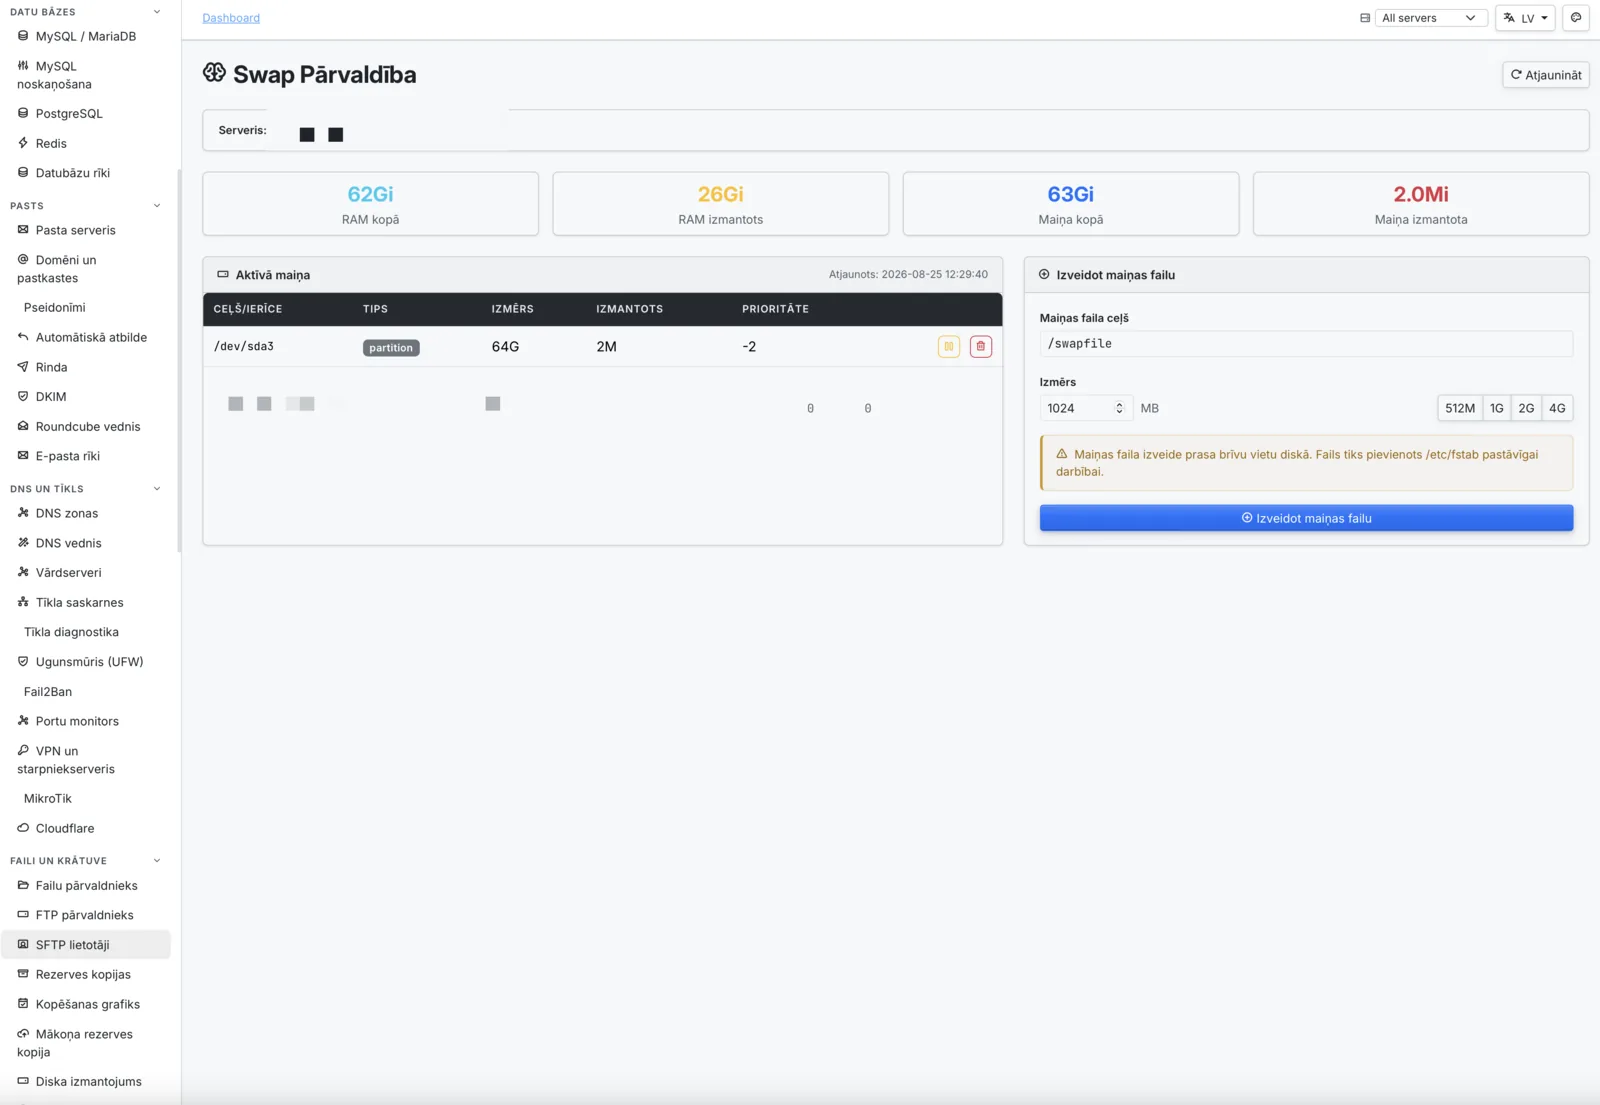
Task: Click the blue Izveidot maiņas failu button
Action: [1306, 518]
